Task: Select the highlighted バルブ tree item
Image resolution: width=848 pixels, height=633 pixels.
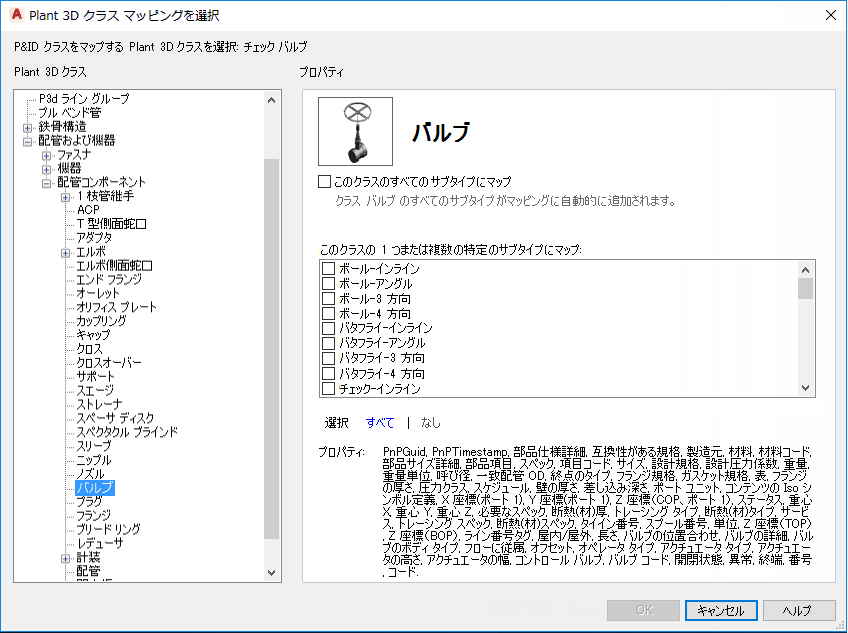Action: (x=95, y=487)
